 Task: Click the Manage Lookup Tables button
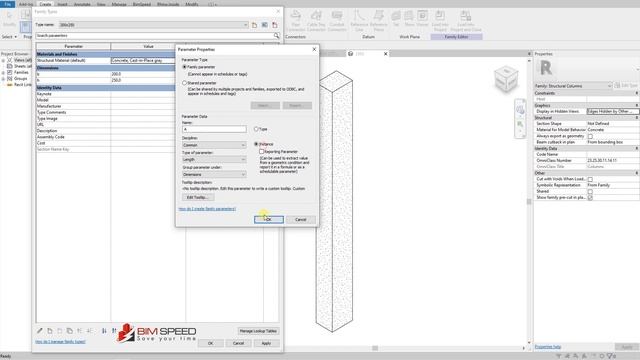[x=258, y=331]
